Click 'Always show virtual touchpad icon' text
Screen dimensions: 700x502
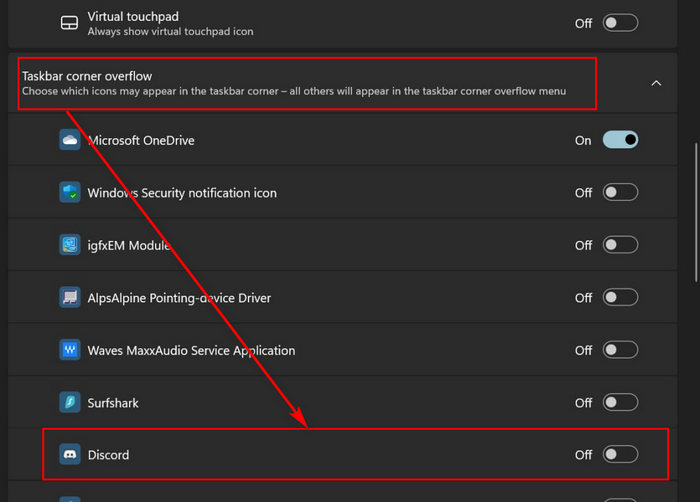(170, 32)
